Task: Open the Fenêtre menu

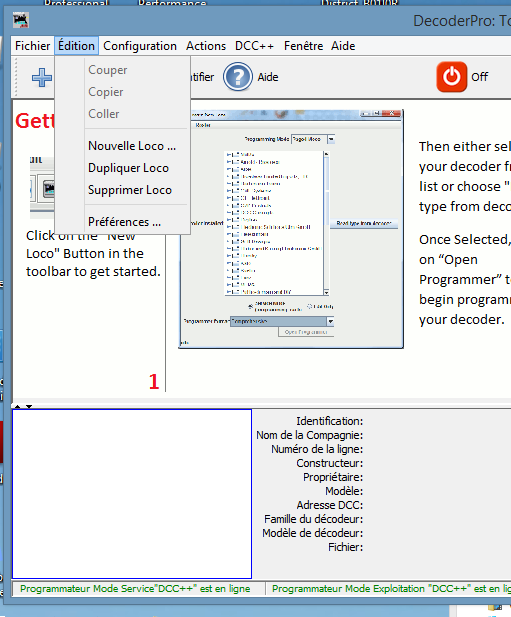Action: pyautogui.click(x=303, y=46)
